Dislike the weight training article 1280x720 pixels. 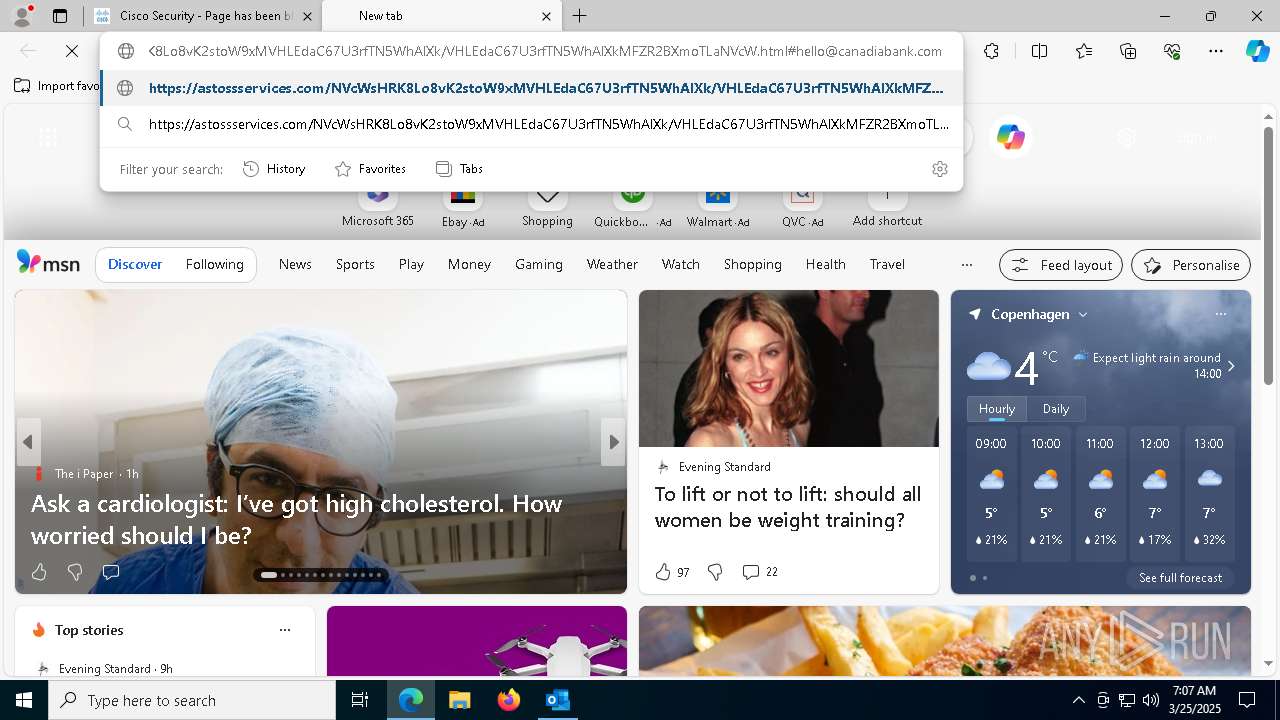(715, 572)
